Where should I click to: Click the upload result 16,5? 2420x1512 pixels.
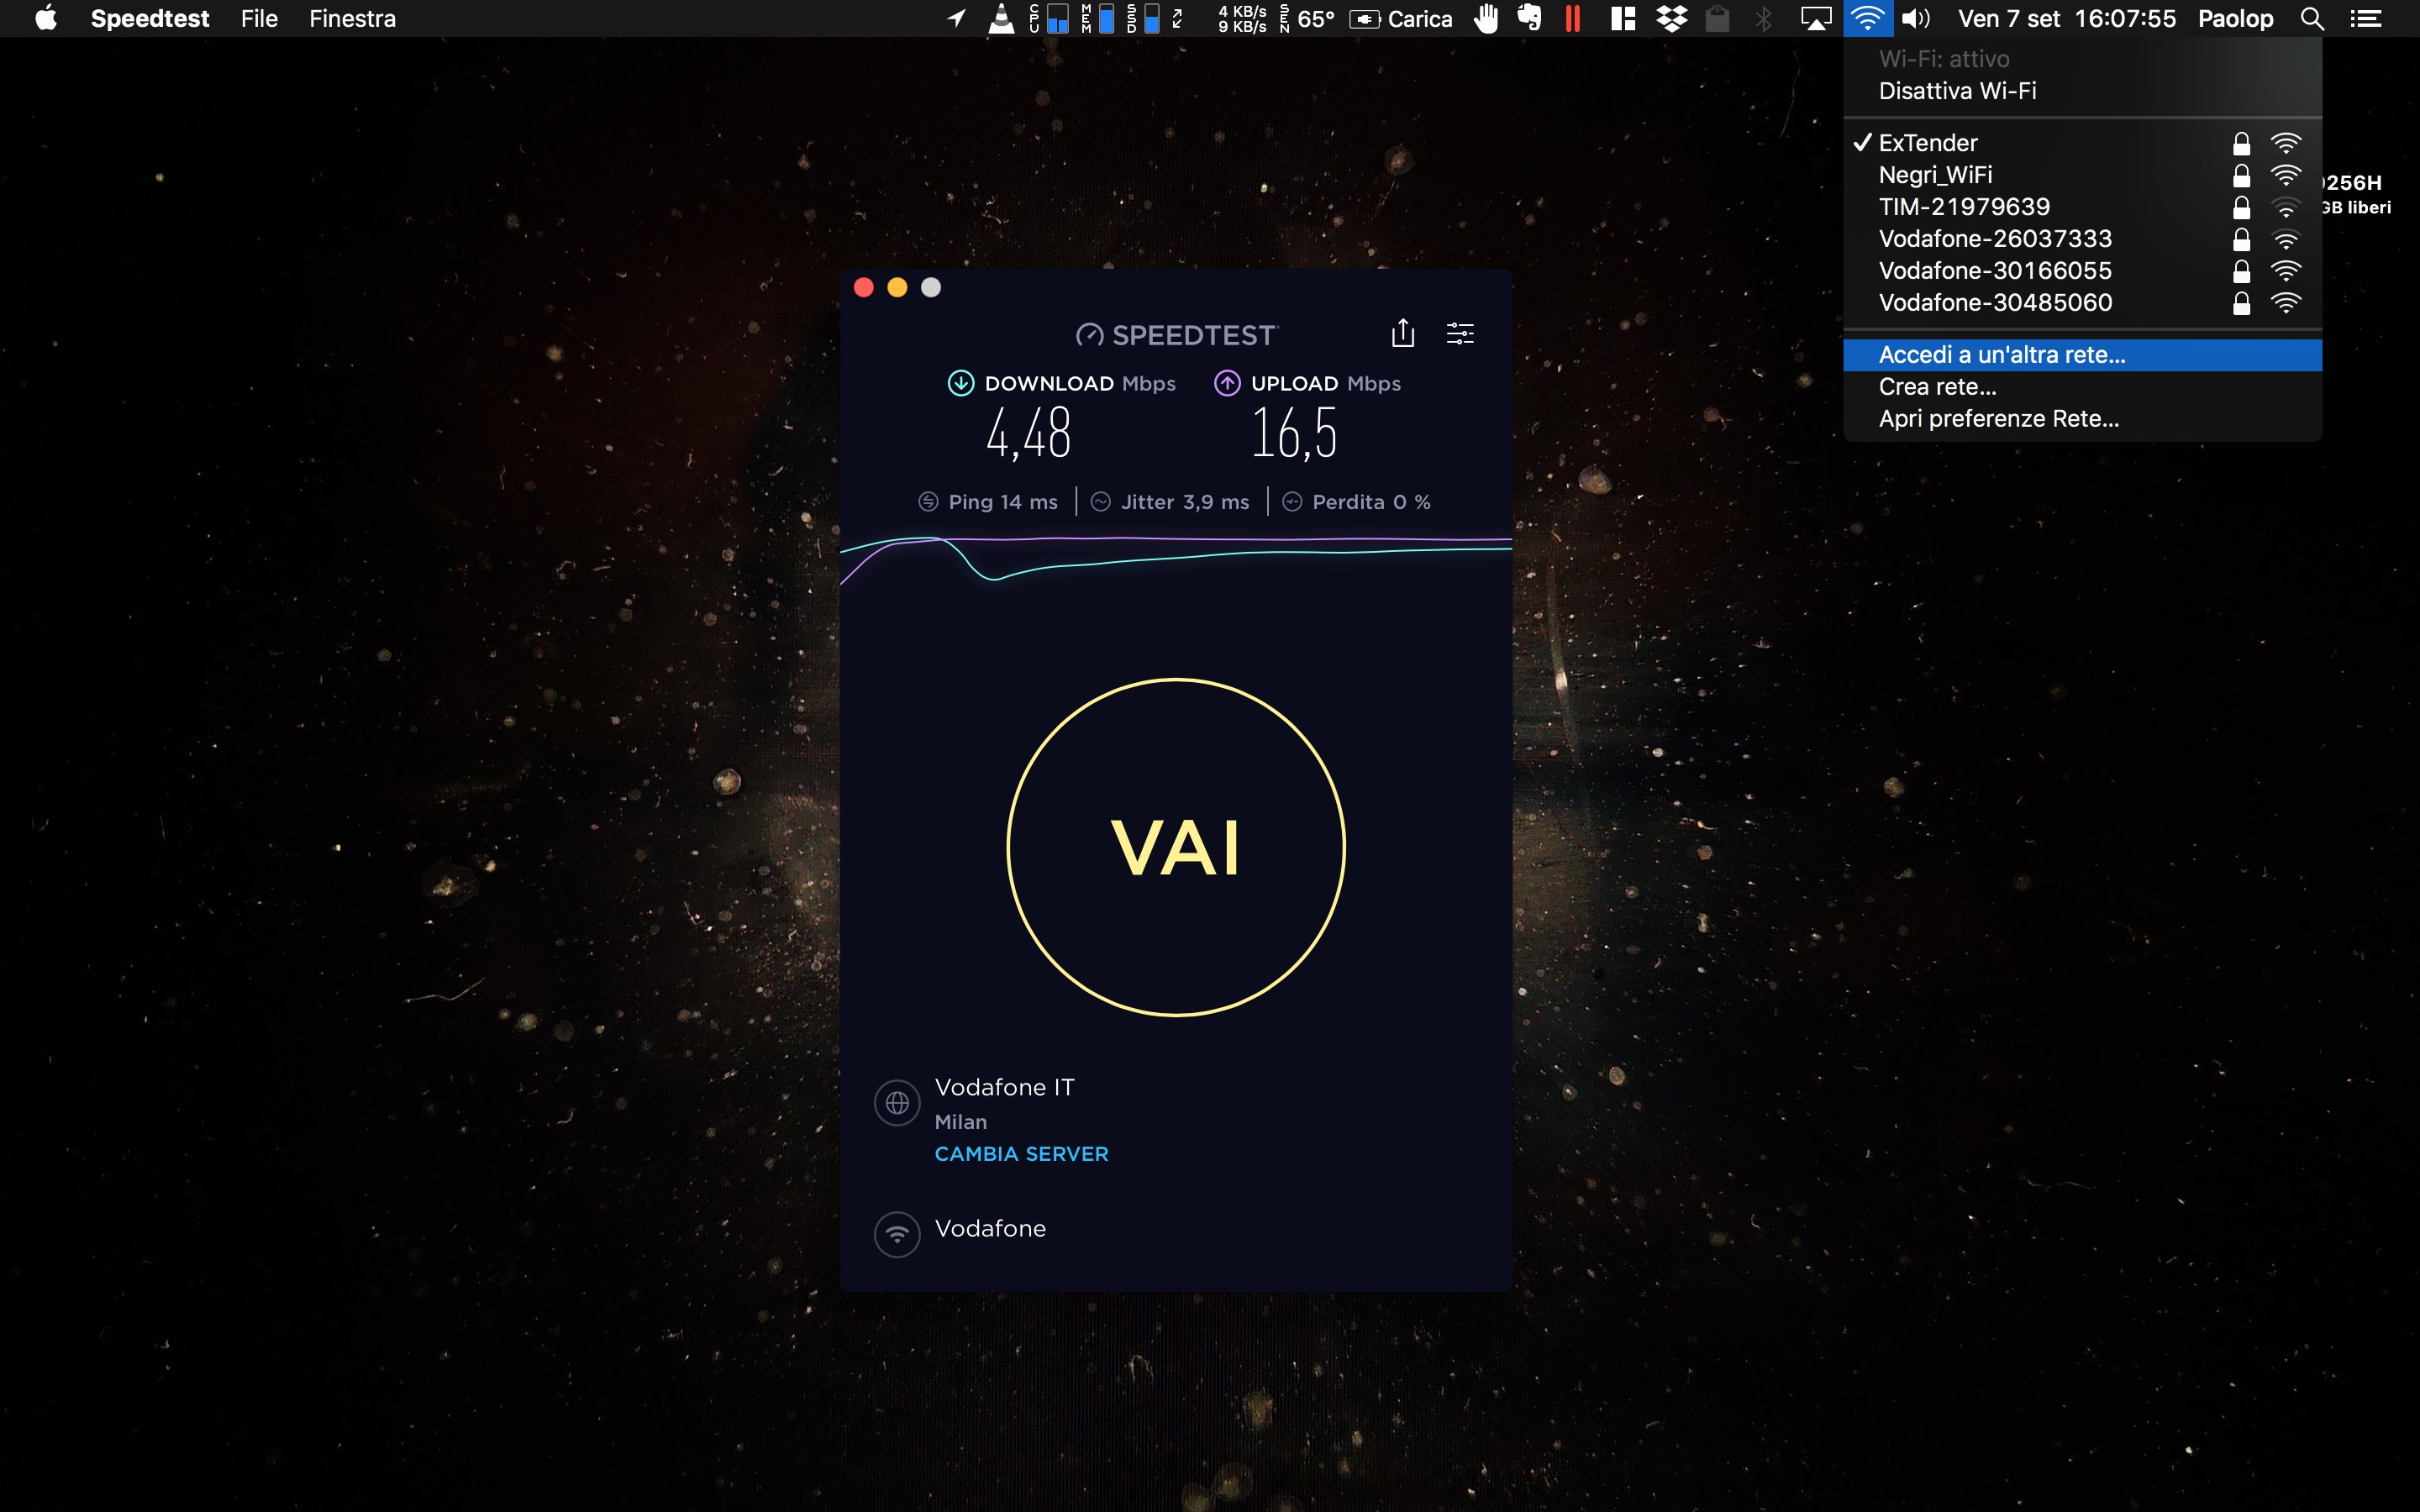click(1294, 433)
